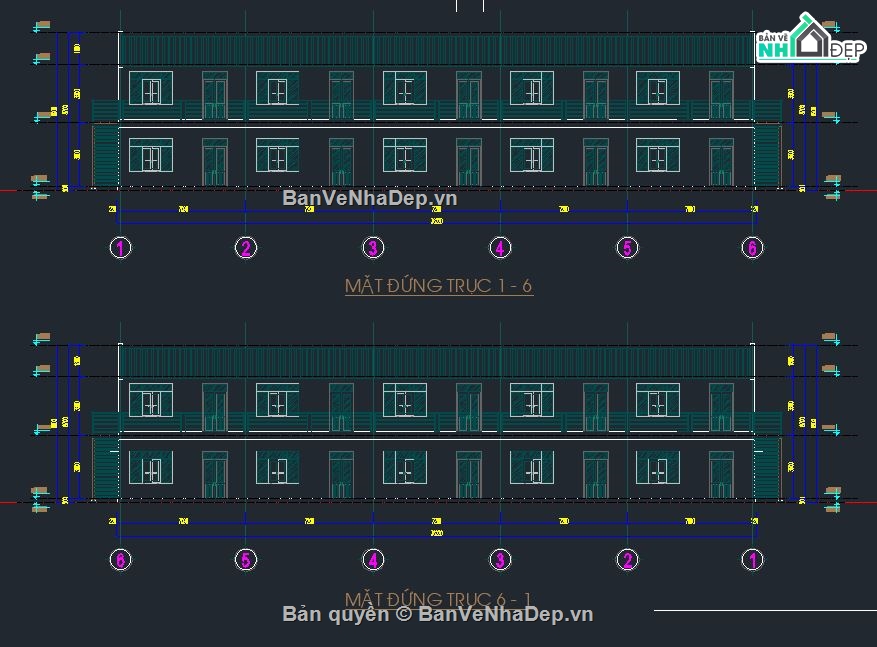Click axis bubble 4 in the bottom elevation
The height and width of the screenshot is (647, 877).
(372, 560)
